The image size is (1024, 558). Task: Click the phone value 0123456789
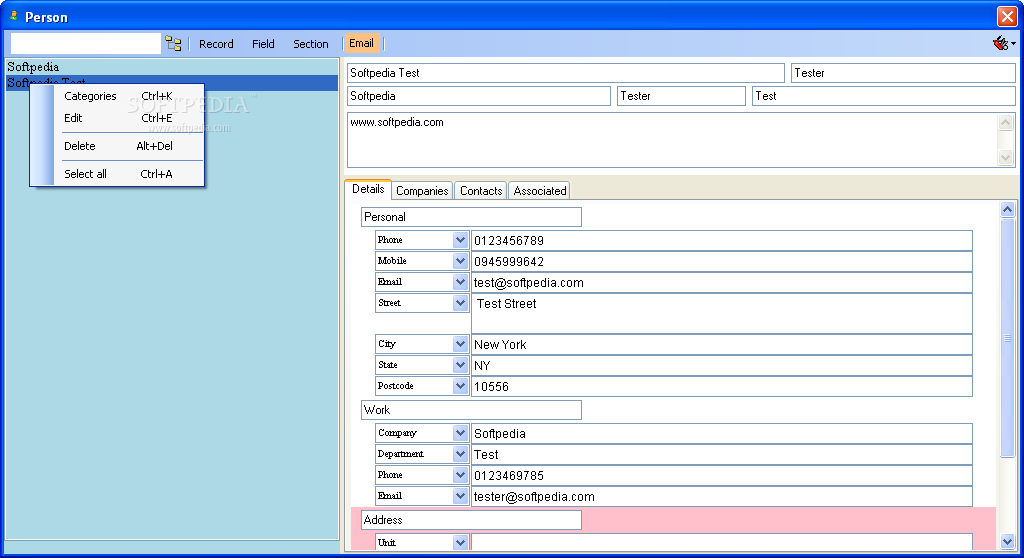click(x=722, y=240)
